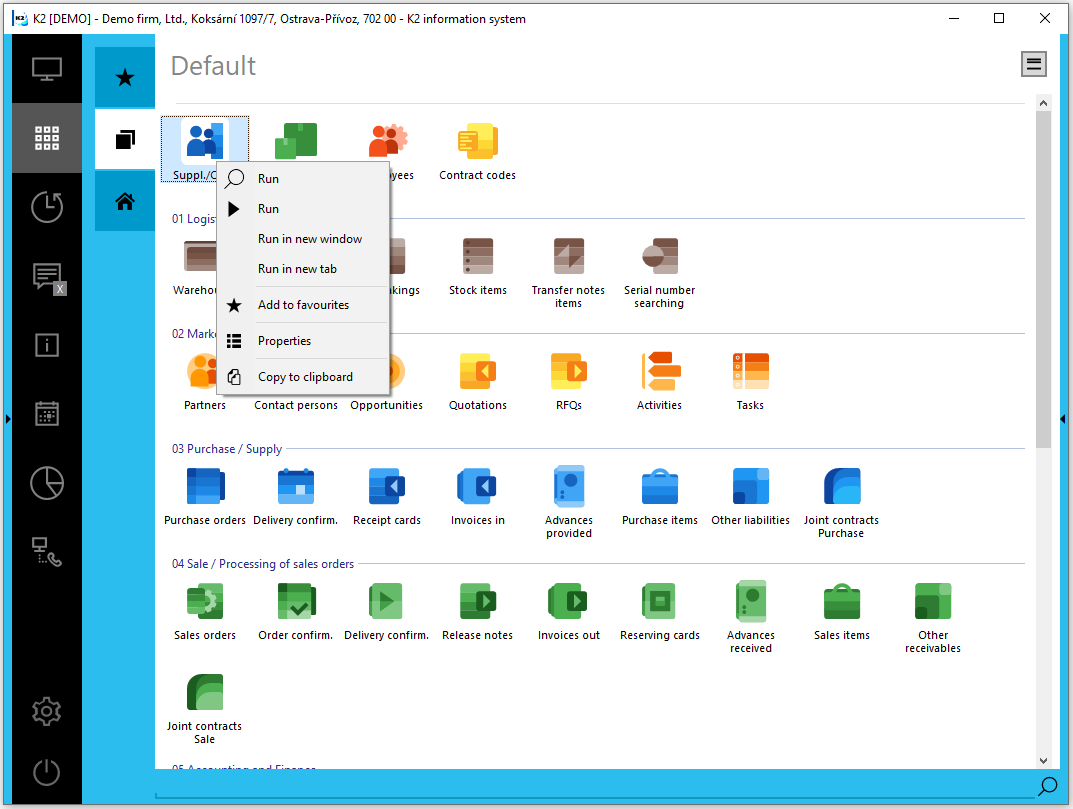The height and width of the screenshot is (809, 1073).
Task: Open Delivery confirm. under Sale section
Action: (387, 611)
